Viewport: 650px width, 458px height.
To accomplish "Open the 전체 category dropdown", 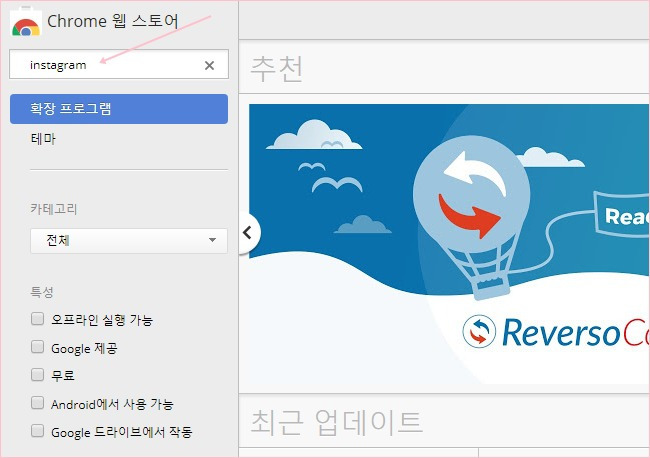I will [x=129, y=240].
